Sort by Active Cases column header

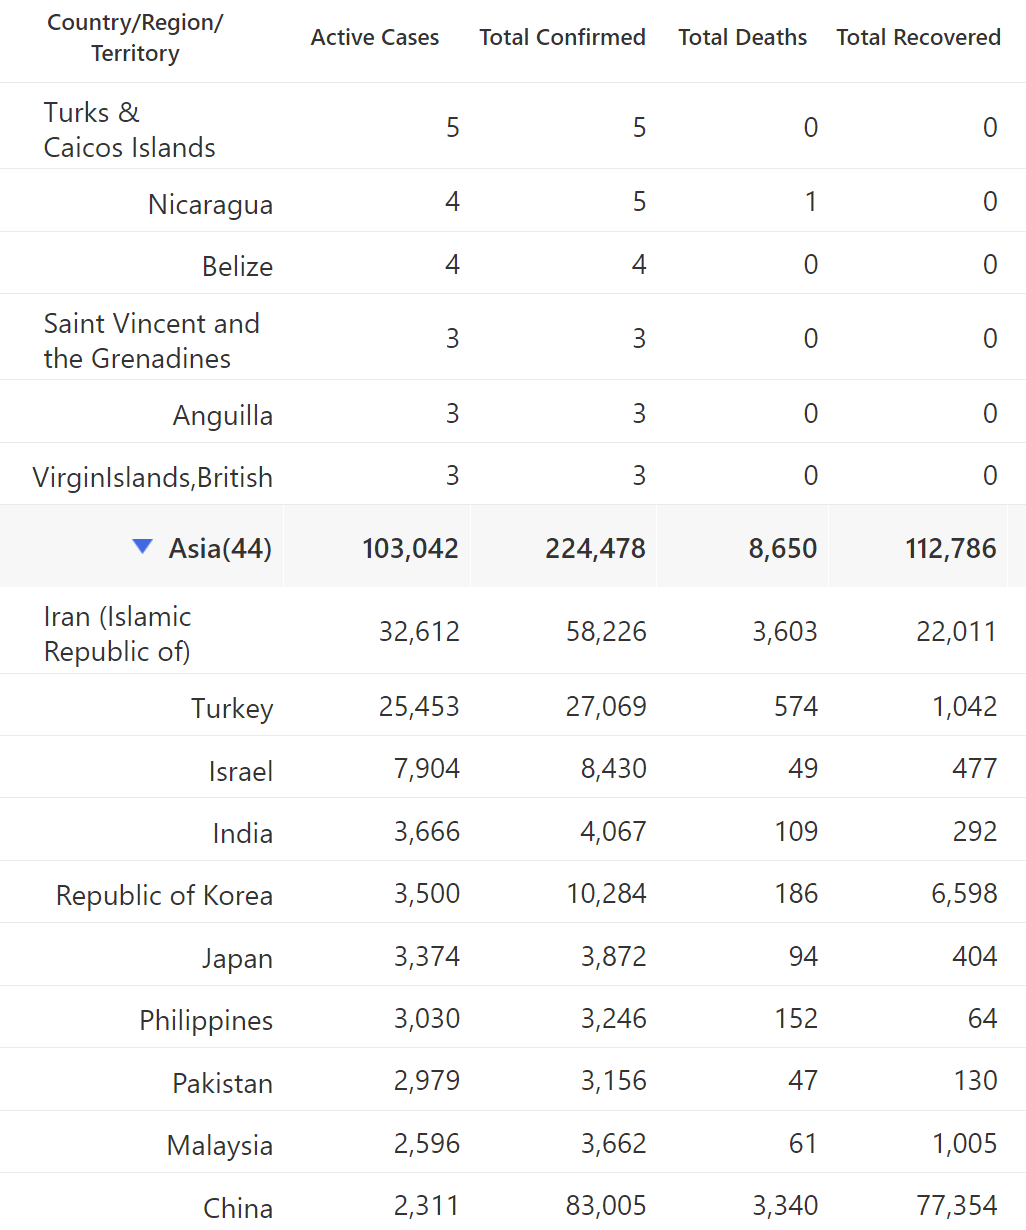tap(375, 37)
